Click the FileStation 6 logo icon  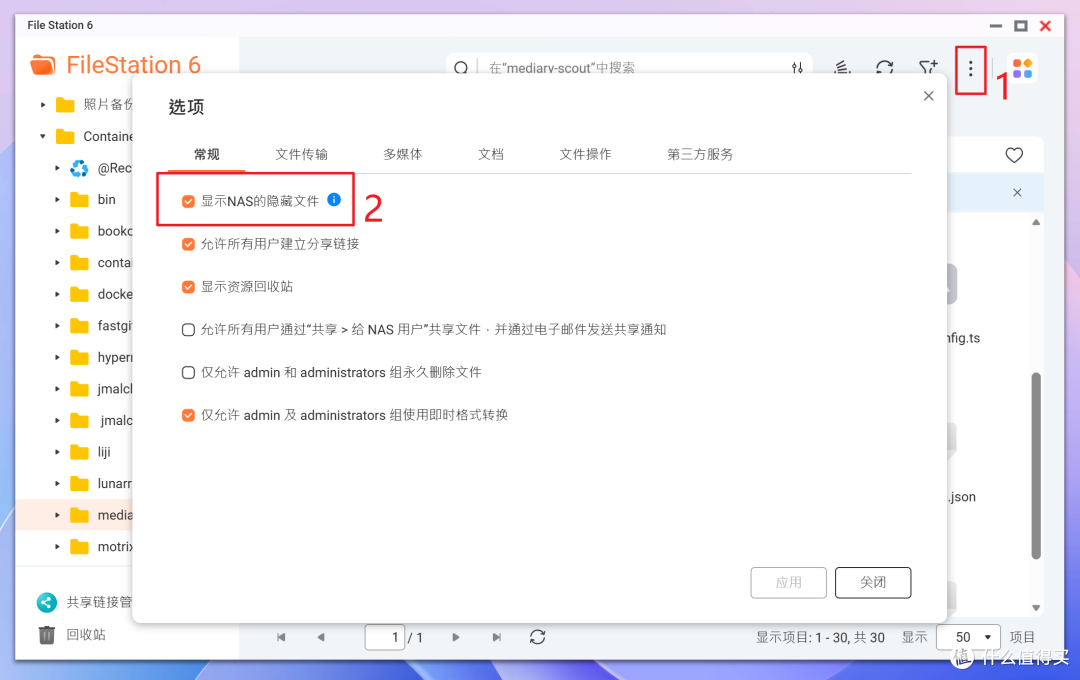43,65
